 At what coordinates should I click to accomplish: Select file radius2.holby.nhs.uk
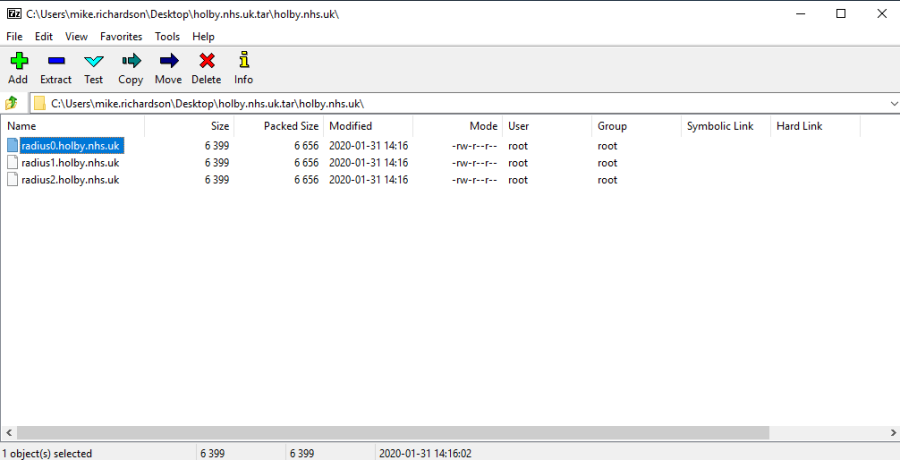(70, 180)
